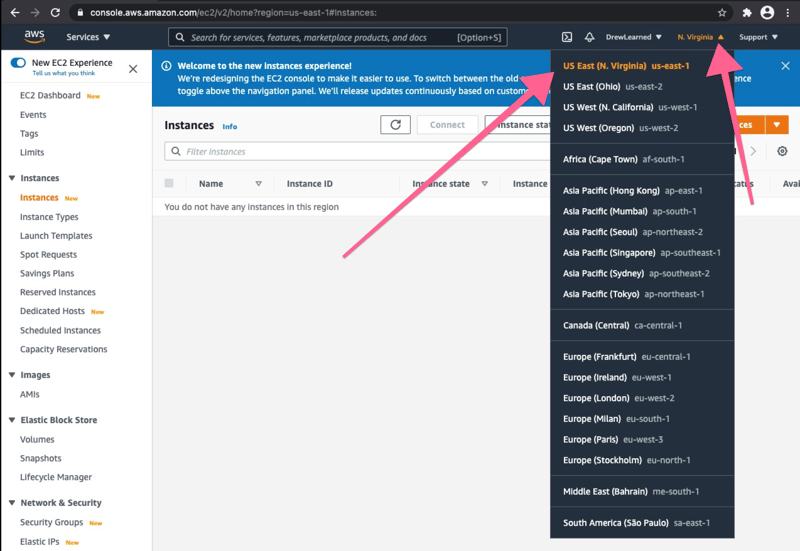The width and height of the screenshot is (800, 551).
Task: Open Launch Templates in sidebar
Action: (x=56, y=236)
